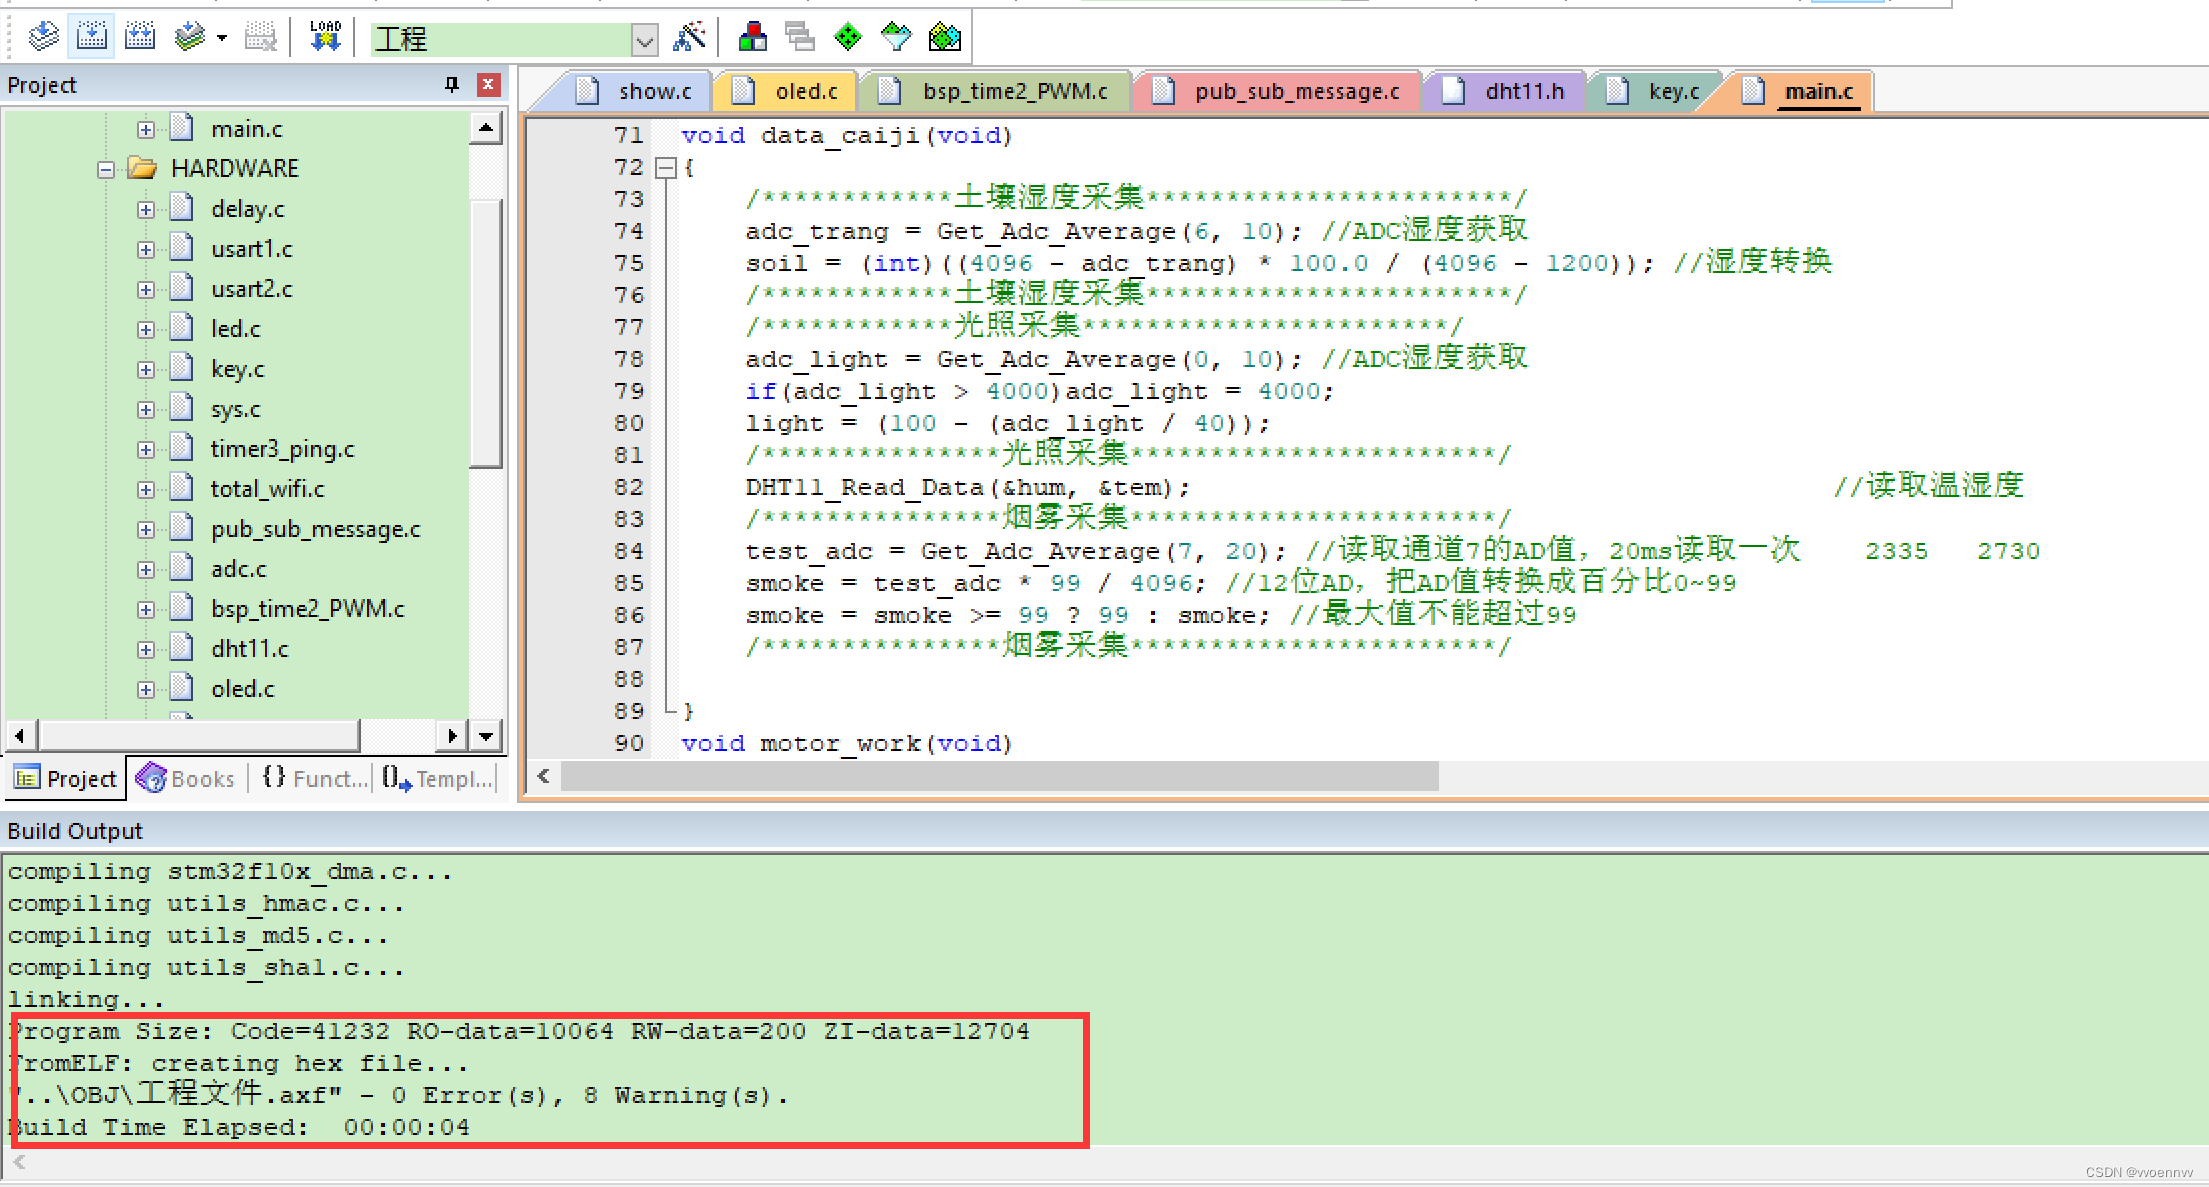The image size is (2209, 1187).
Task: Expand the dht11.c node in project tree
Action: 146,650
